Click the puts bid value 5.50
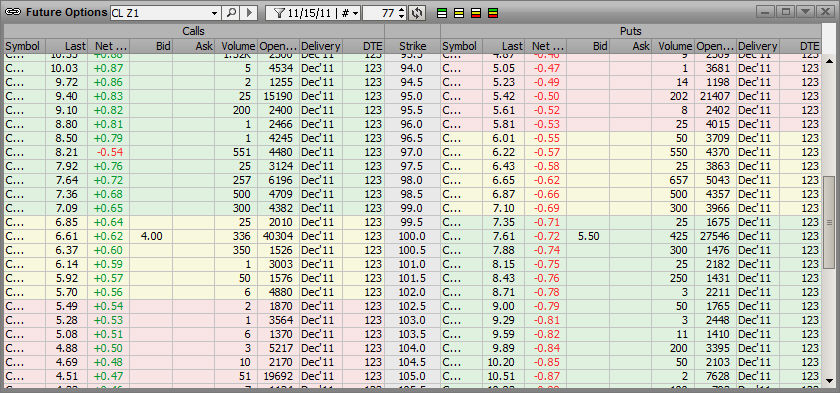Screen dimensions: 840x393 click(588, 236)
